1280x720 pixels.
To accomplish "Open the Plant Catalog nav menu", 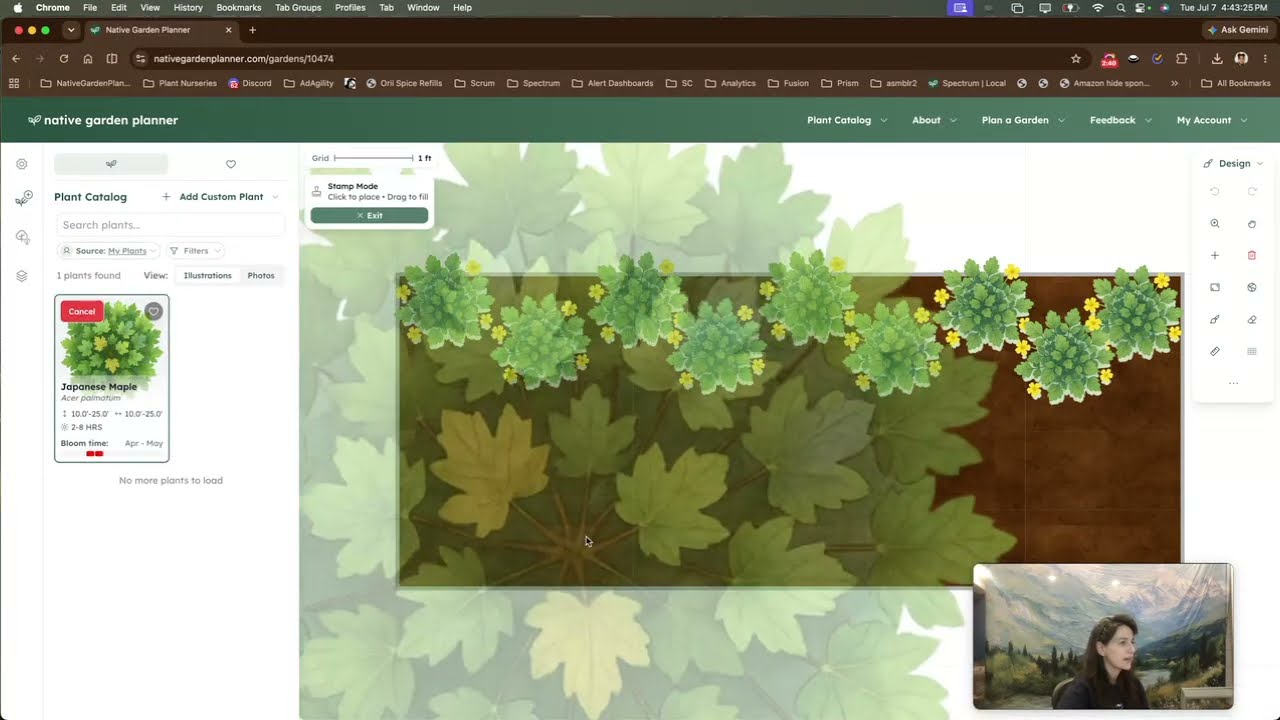I will (847, 120).
